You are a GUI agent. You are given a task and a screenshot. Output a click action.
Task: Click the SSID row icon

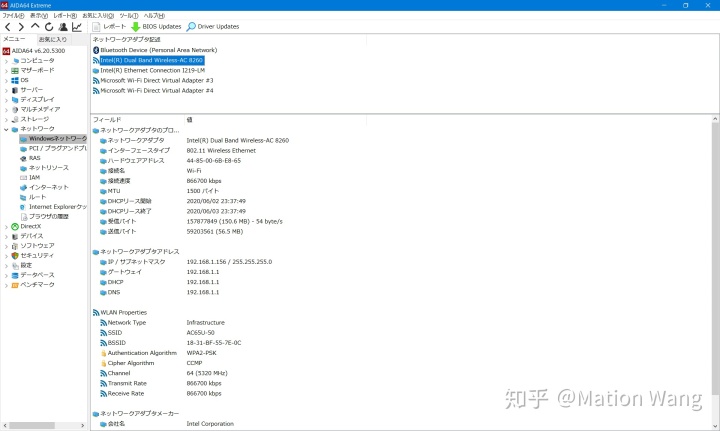103,333
